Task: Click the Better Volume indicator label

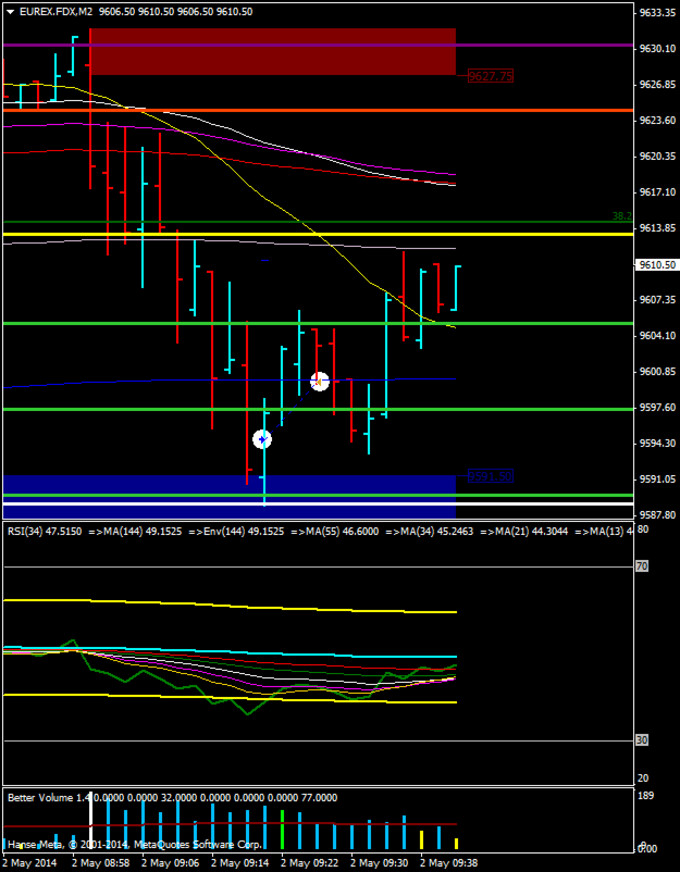Action: pos(40,798)
